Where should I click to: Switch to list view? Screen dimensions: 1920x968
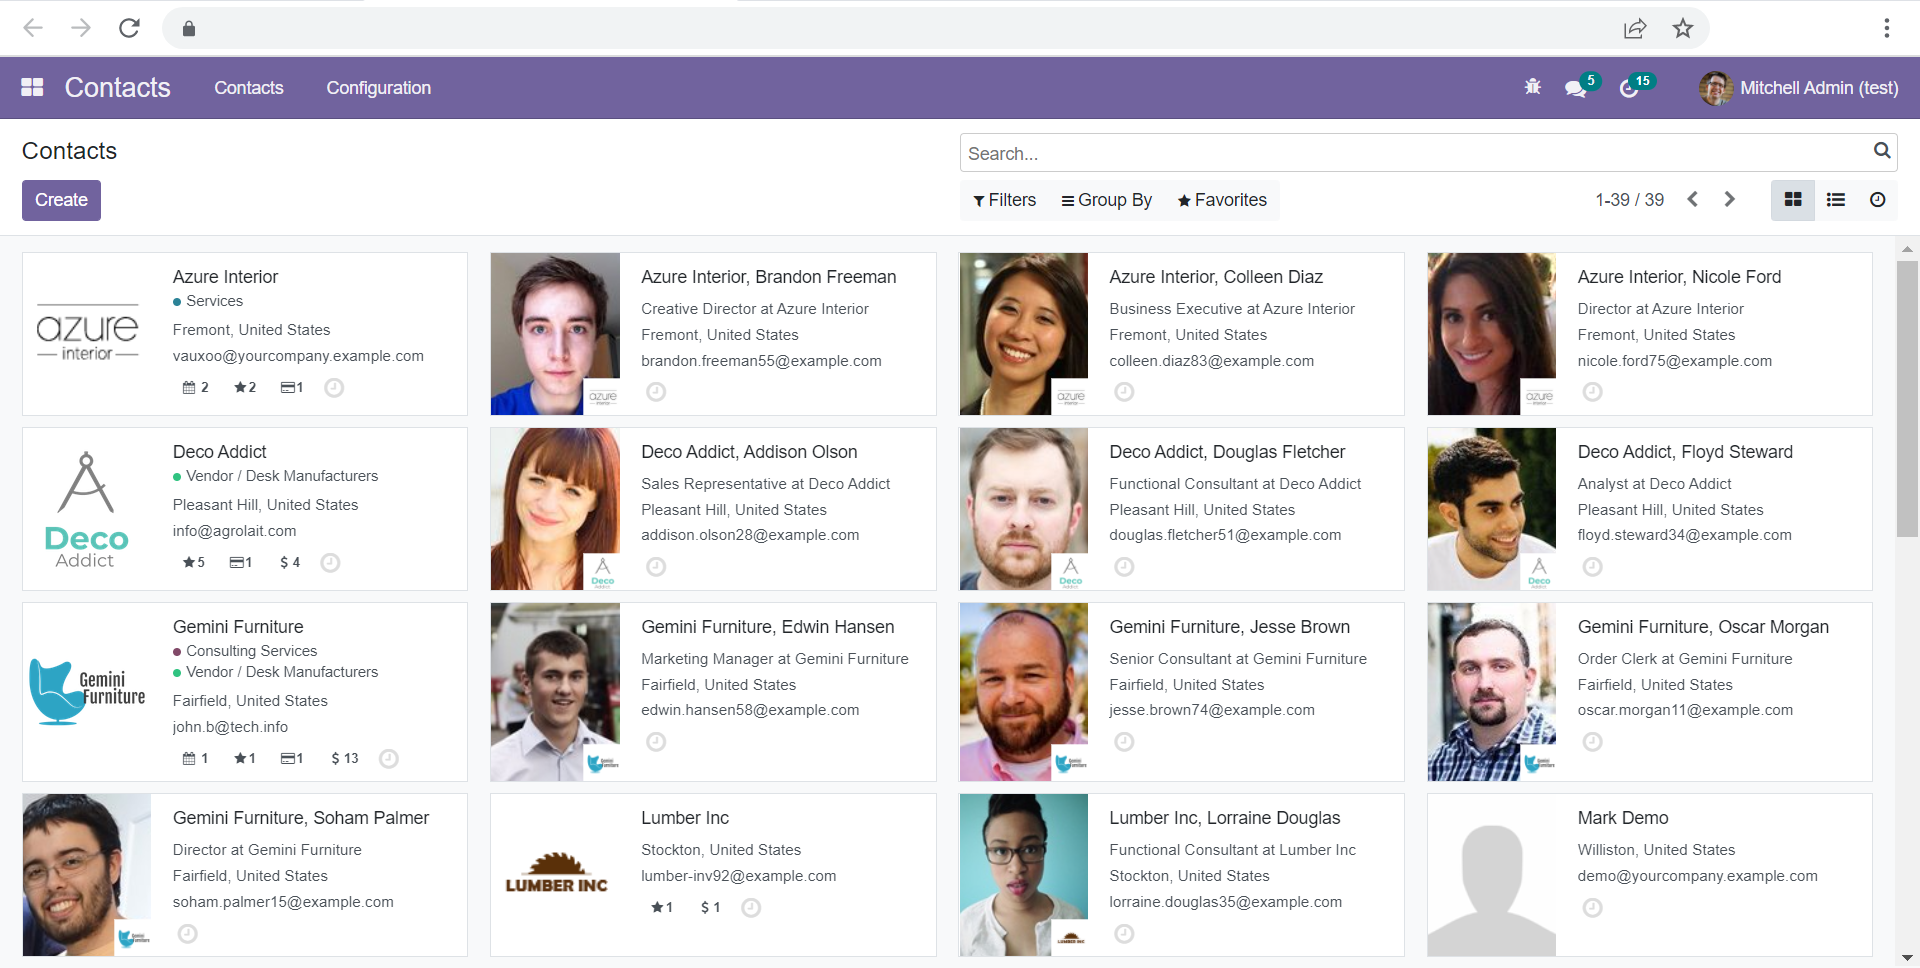click(1836, 200)
